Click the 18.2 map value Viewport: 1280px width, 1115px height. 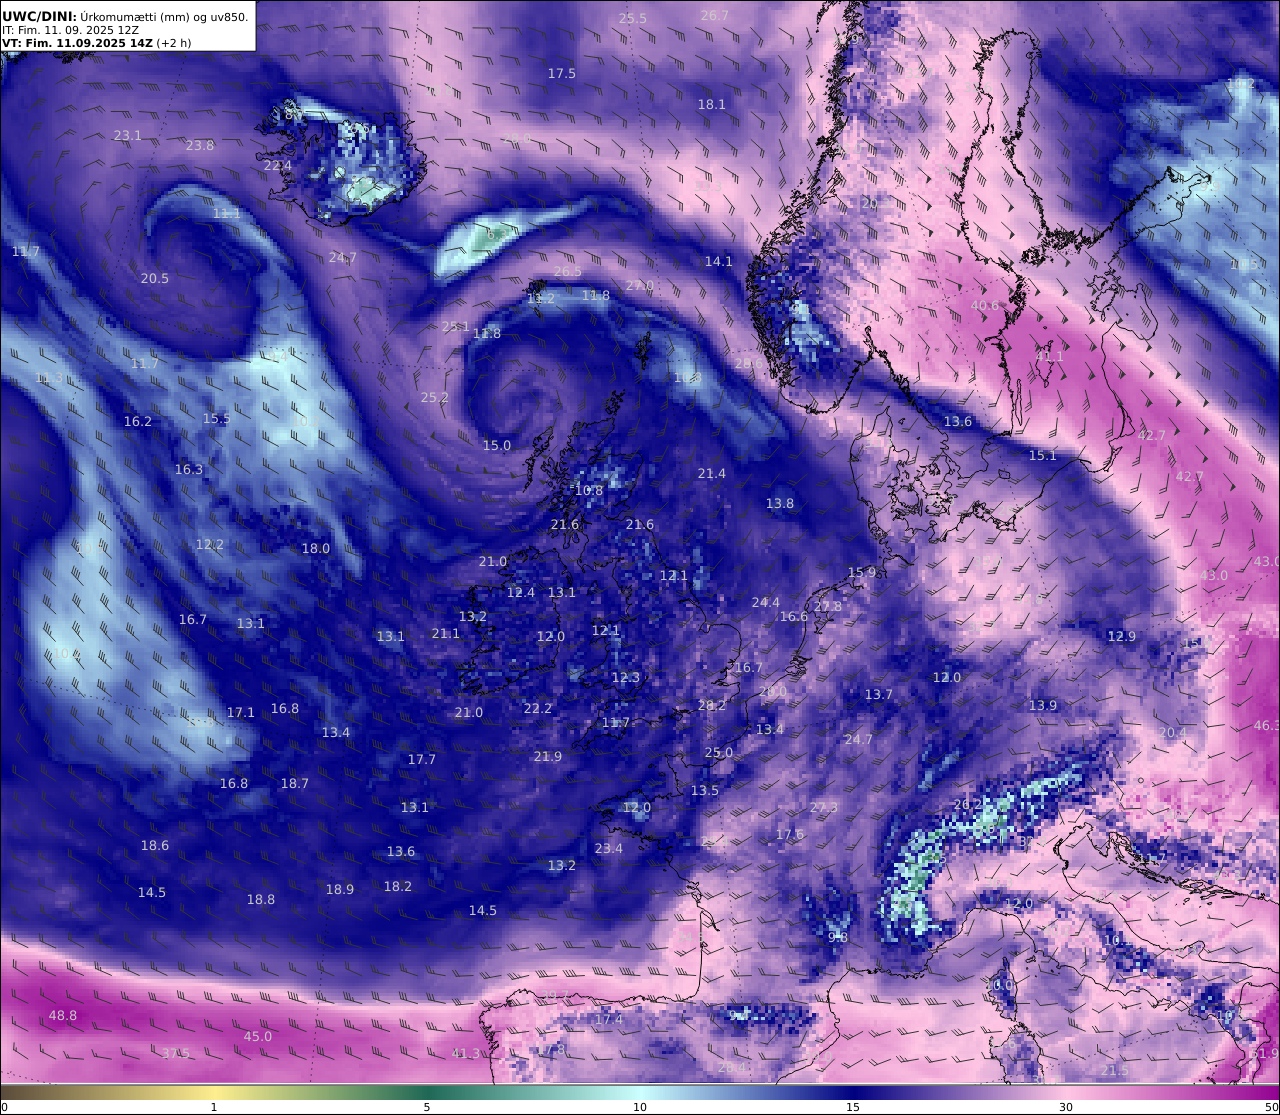tap(398, 887)
